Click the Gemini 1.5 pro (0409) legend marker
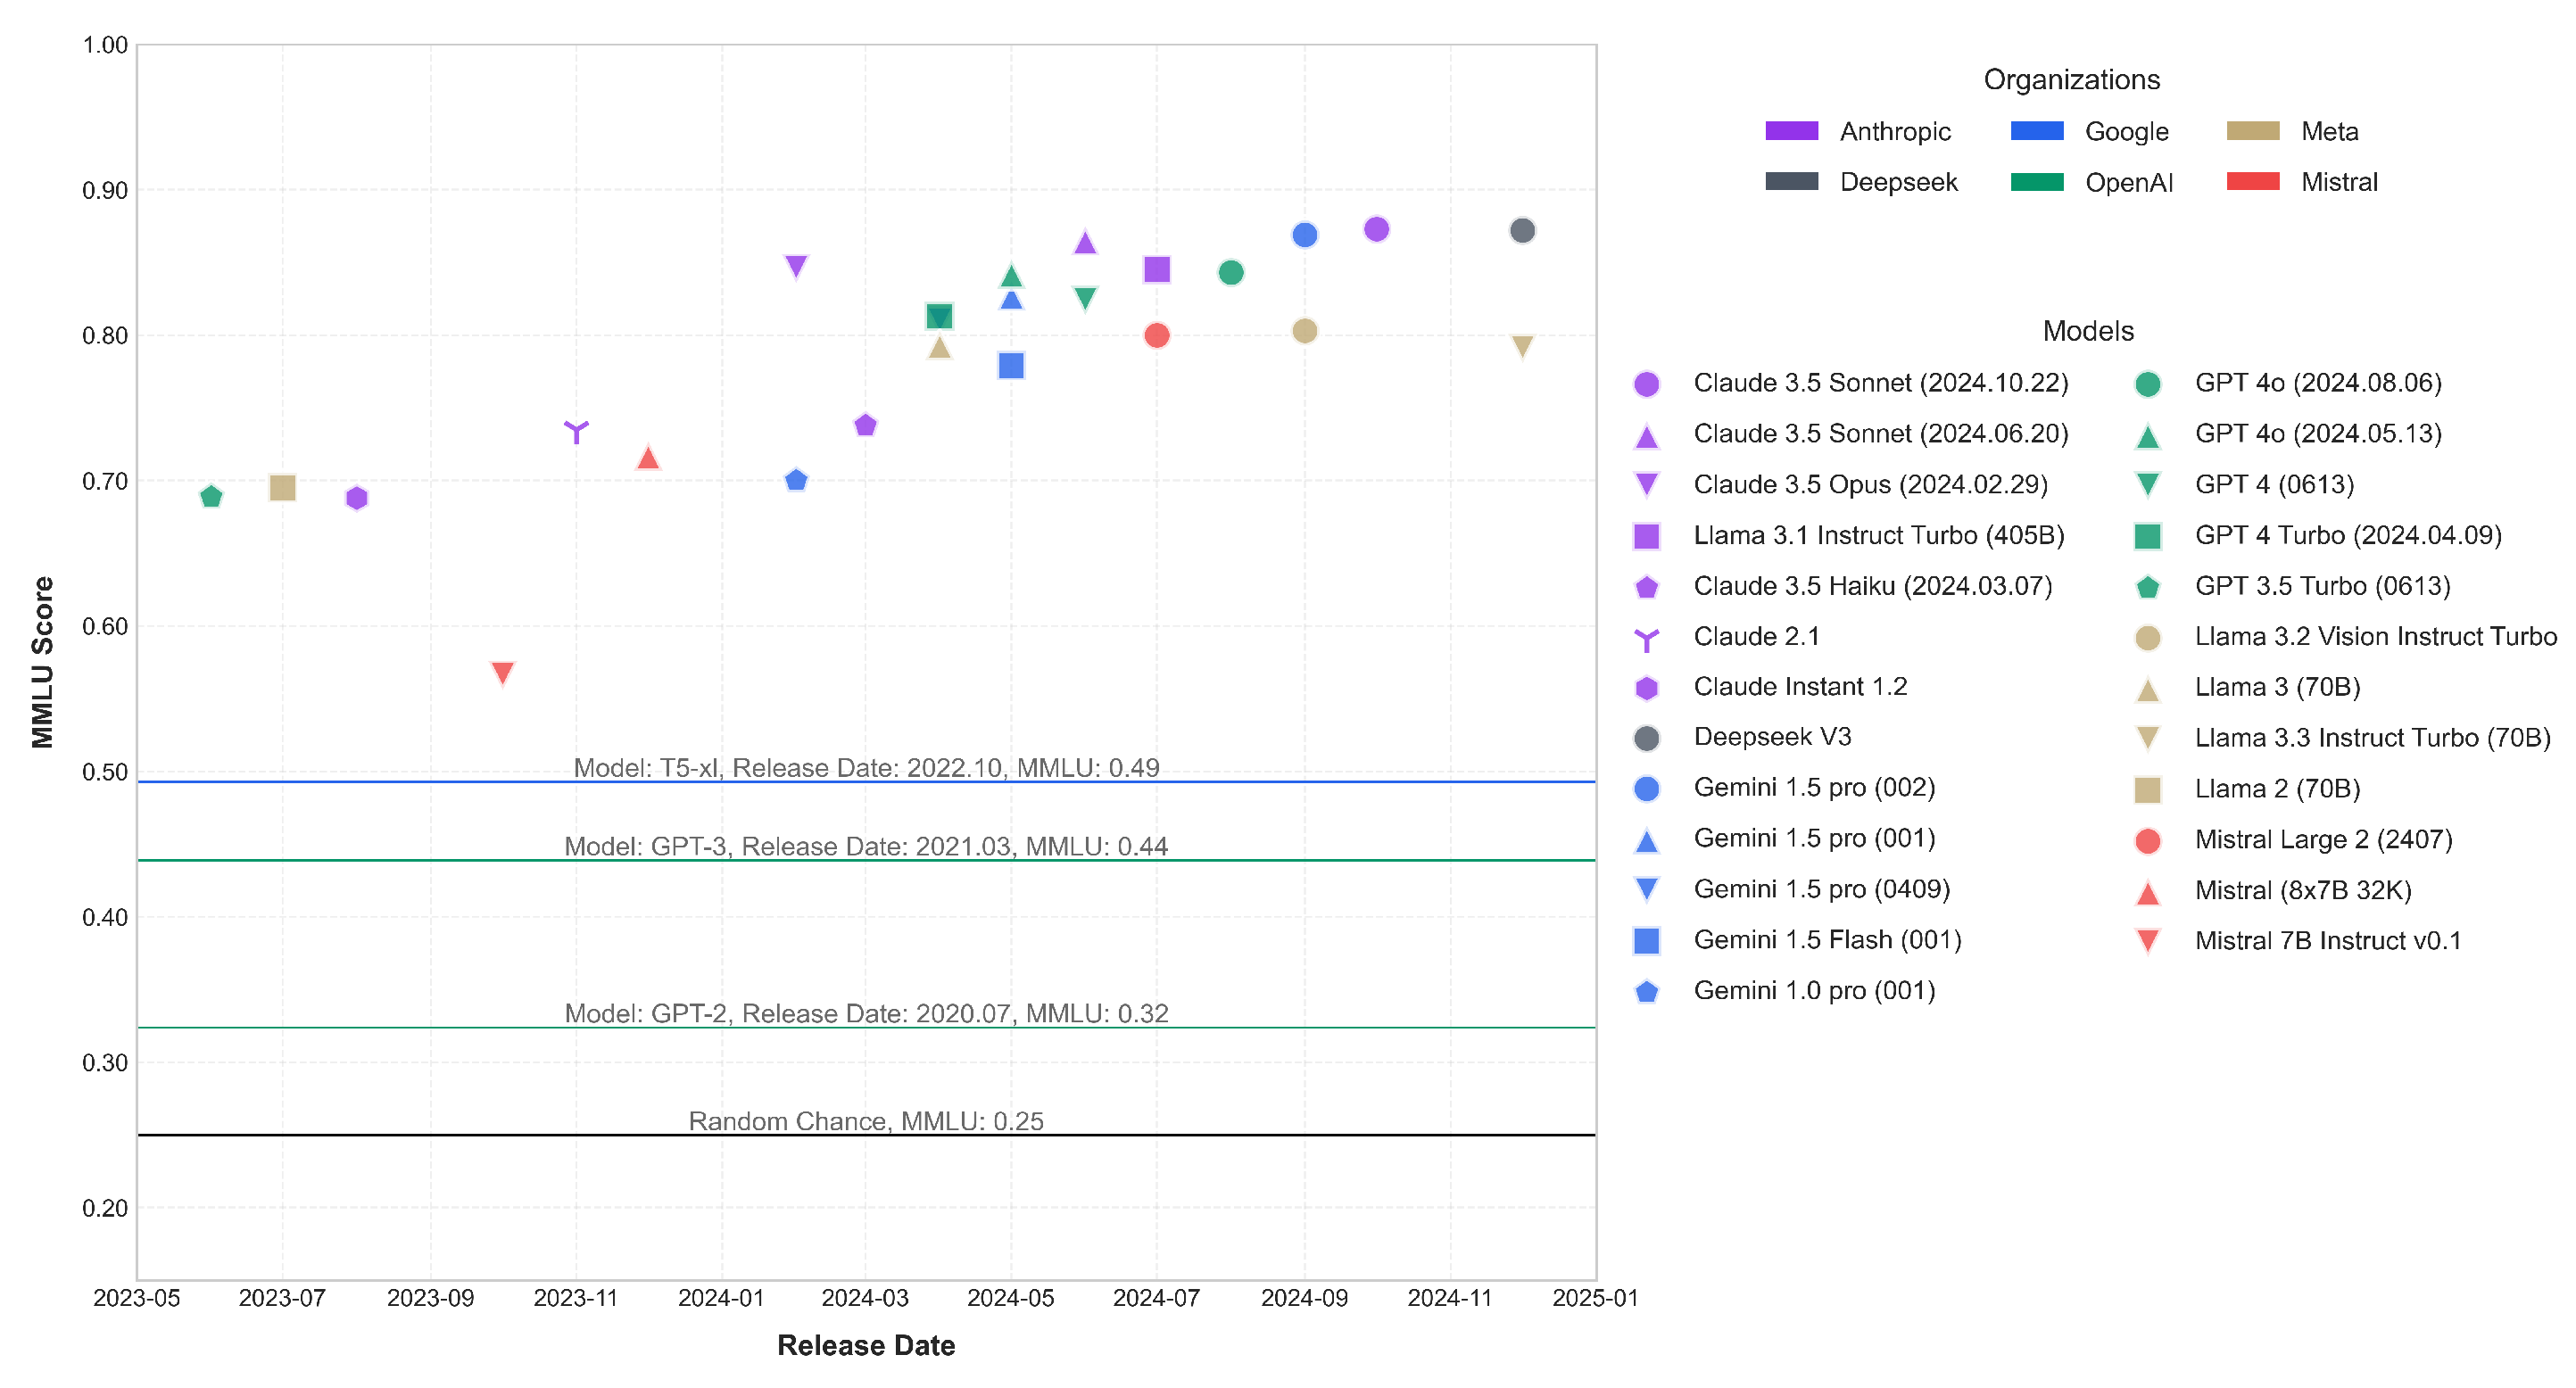 coord(1646,888)
